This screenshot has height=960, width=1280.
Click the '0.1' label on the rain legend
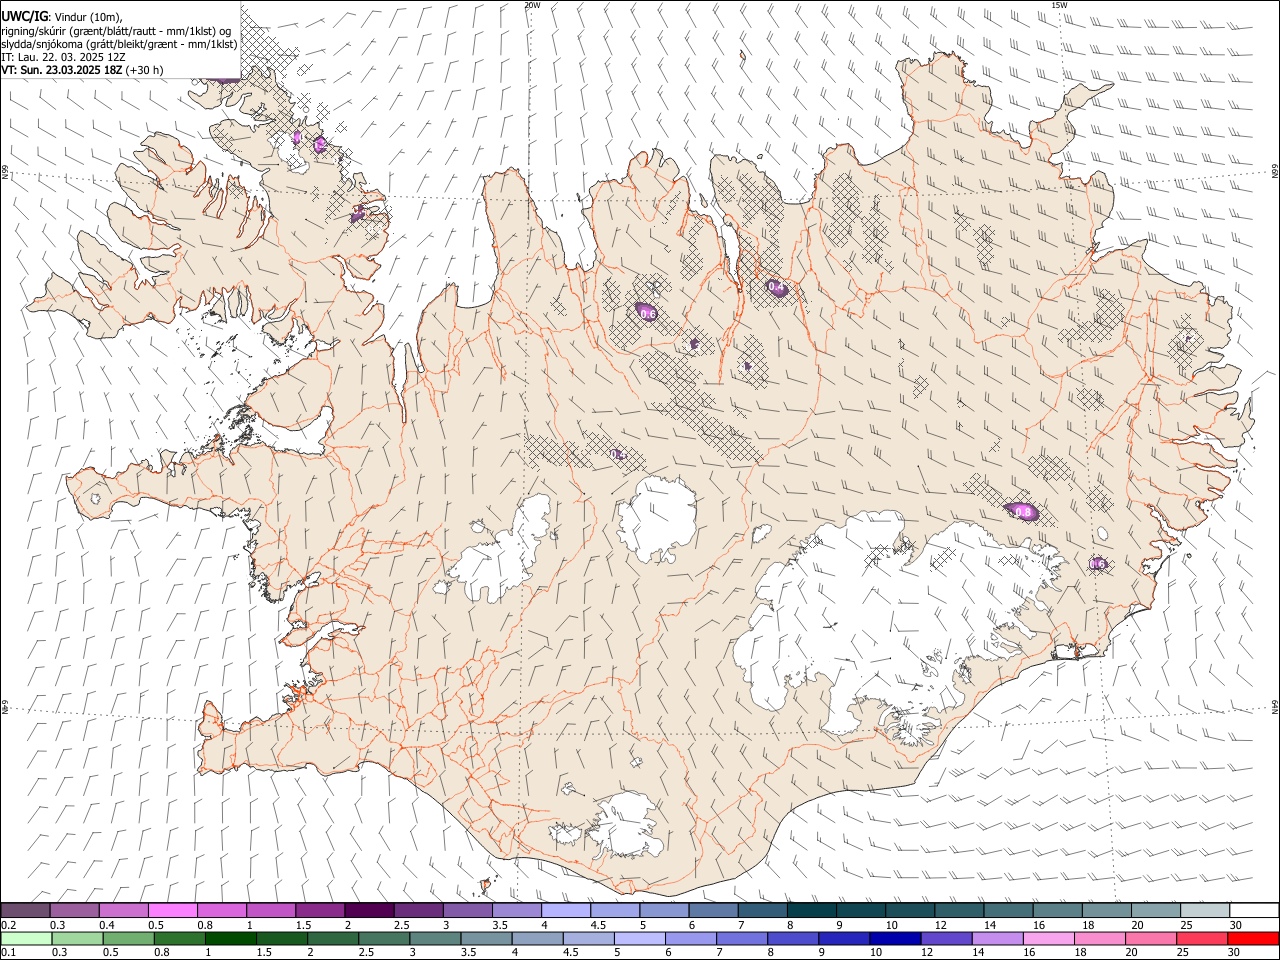pyautogui.click(x=9, y=952)
